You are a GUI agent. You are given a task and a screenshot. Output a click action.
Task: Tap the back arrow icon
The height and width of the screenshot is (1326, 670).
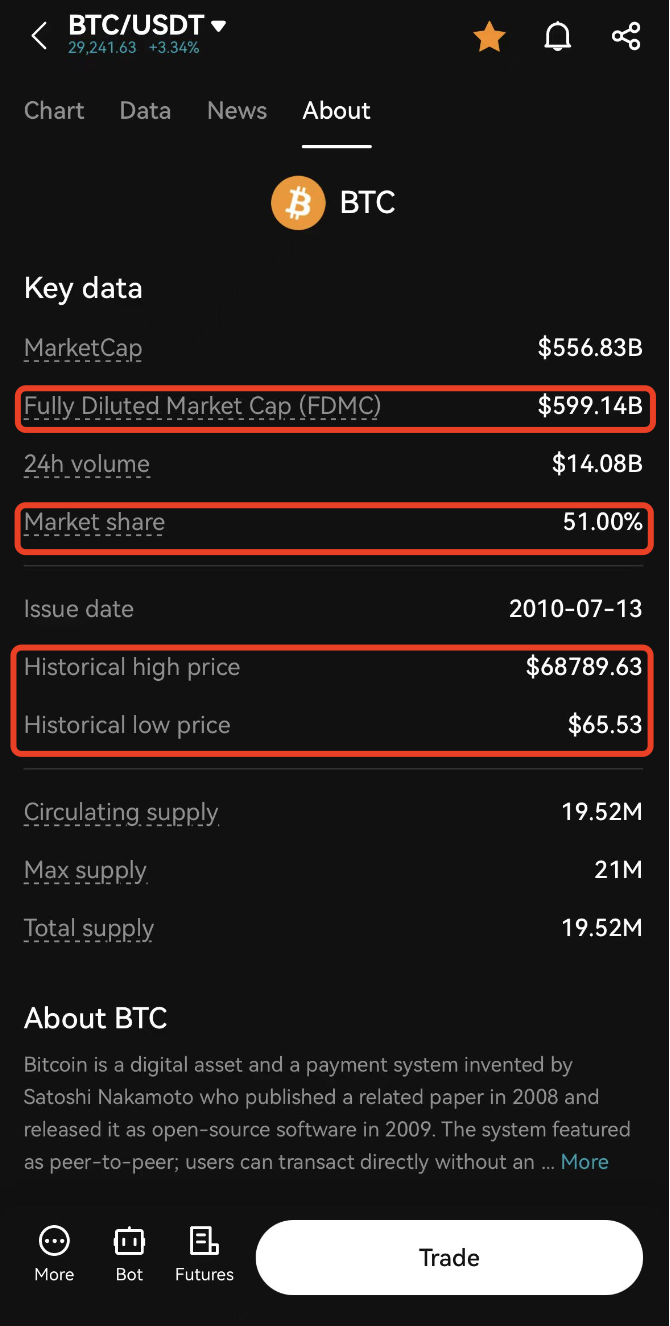[39, 37]
